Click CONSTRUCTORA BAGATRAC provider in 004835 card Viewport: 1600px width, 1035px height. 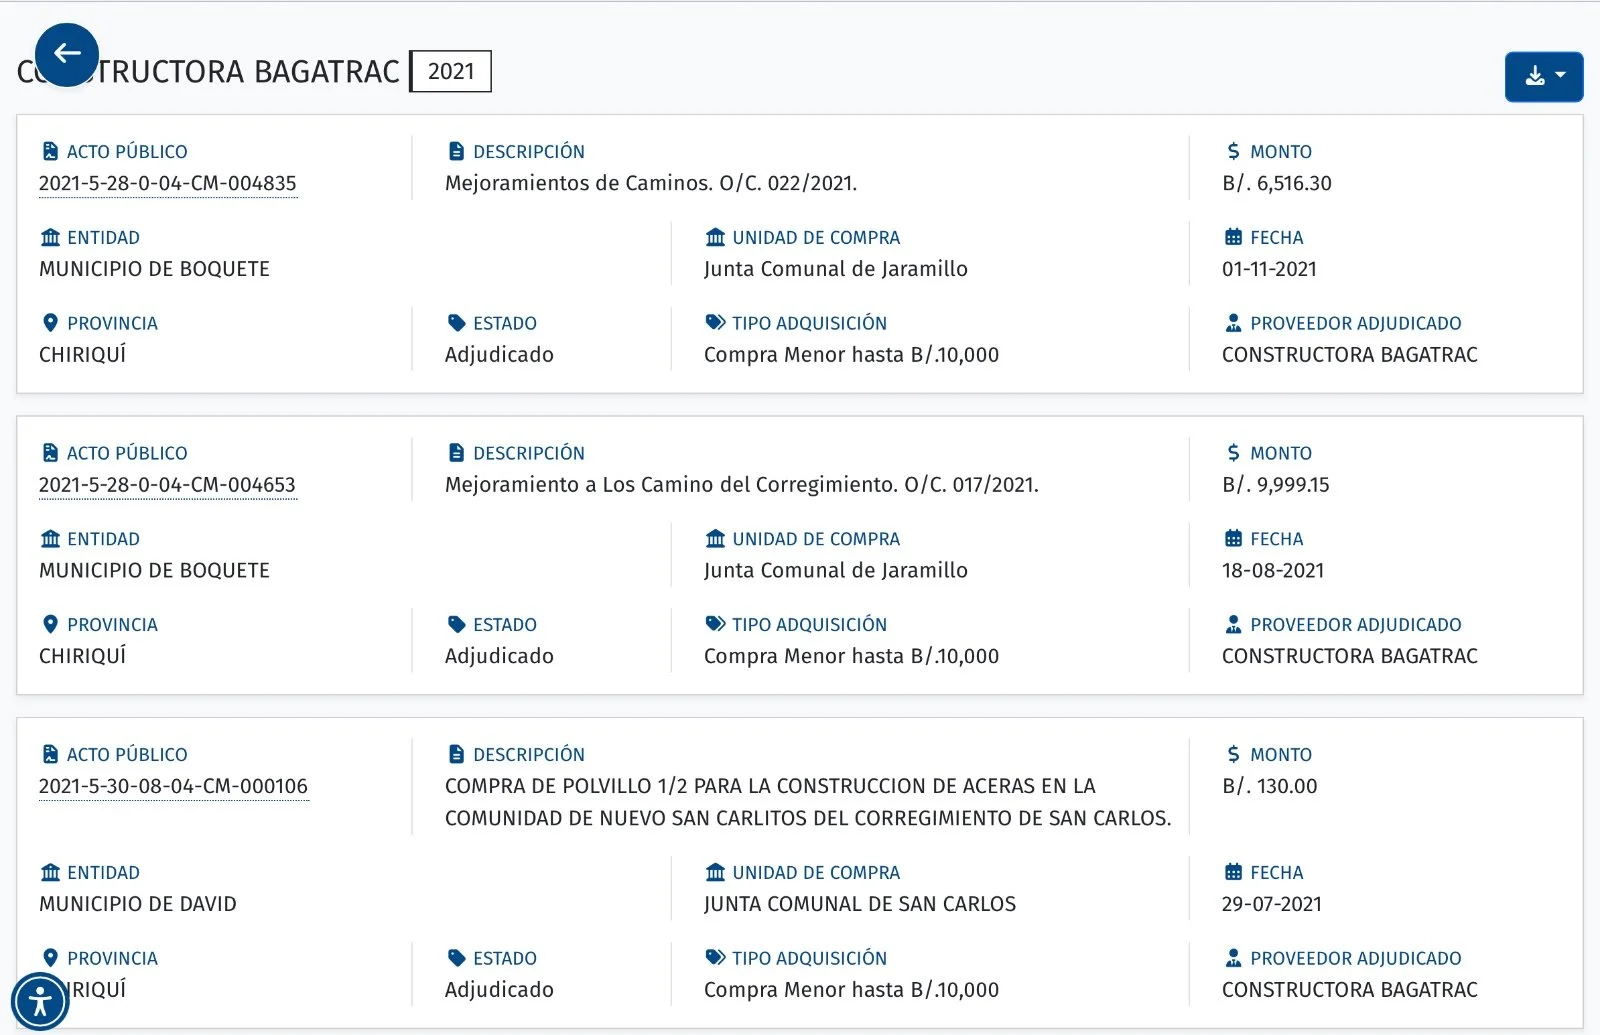(x=1350, y=355)
